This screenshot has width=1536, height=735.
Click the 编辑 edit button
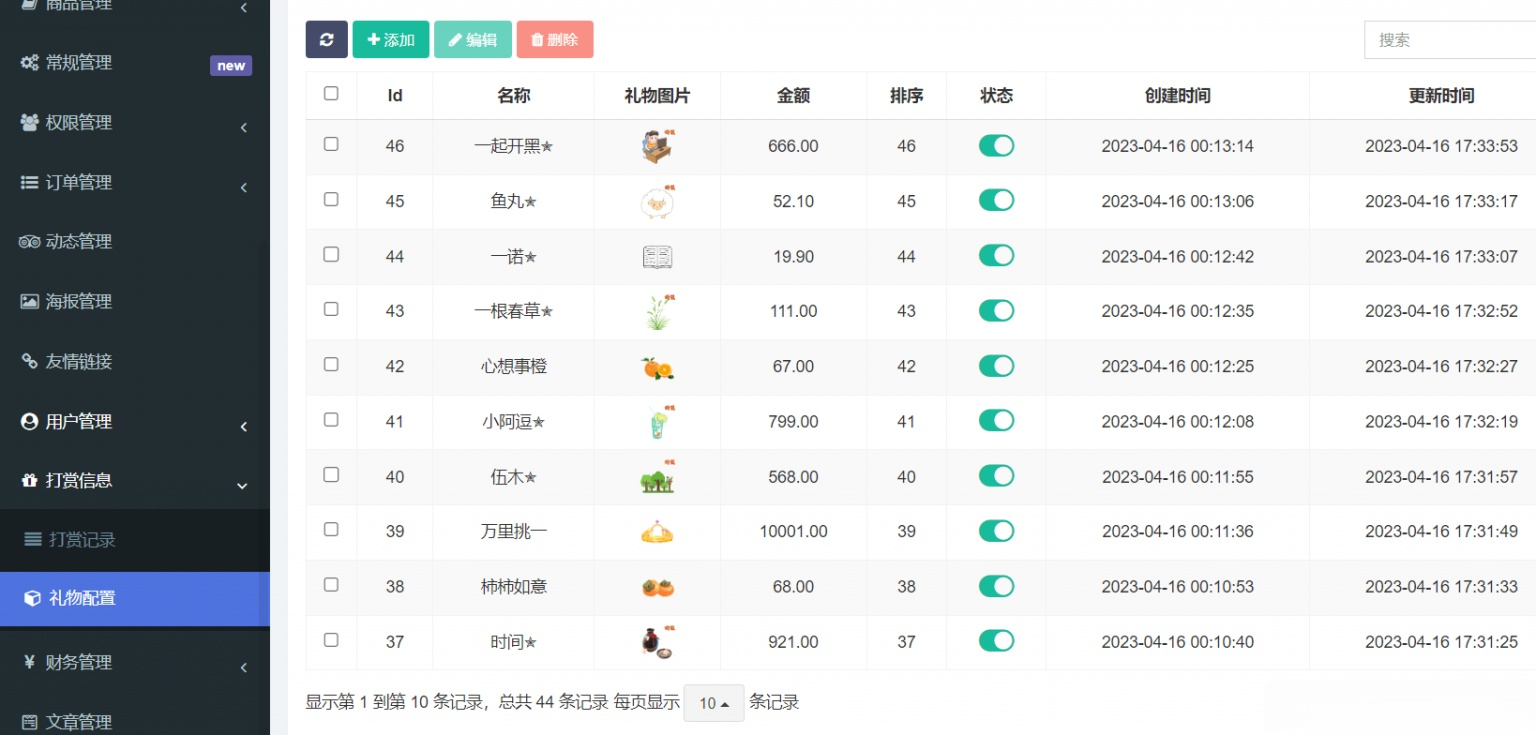pos(473,40)
